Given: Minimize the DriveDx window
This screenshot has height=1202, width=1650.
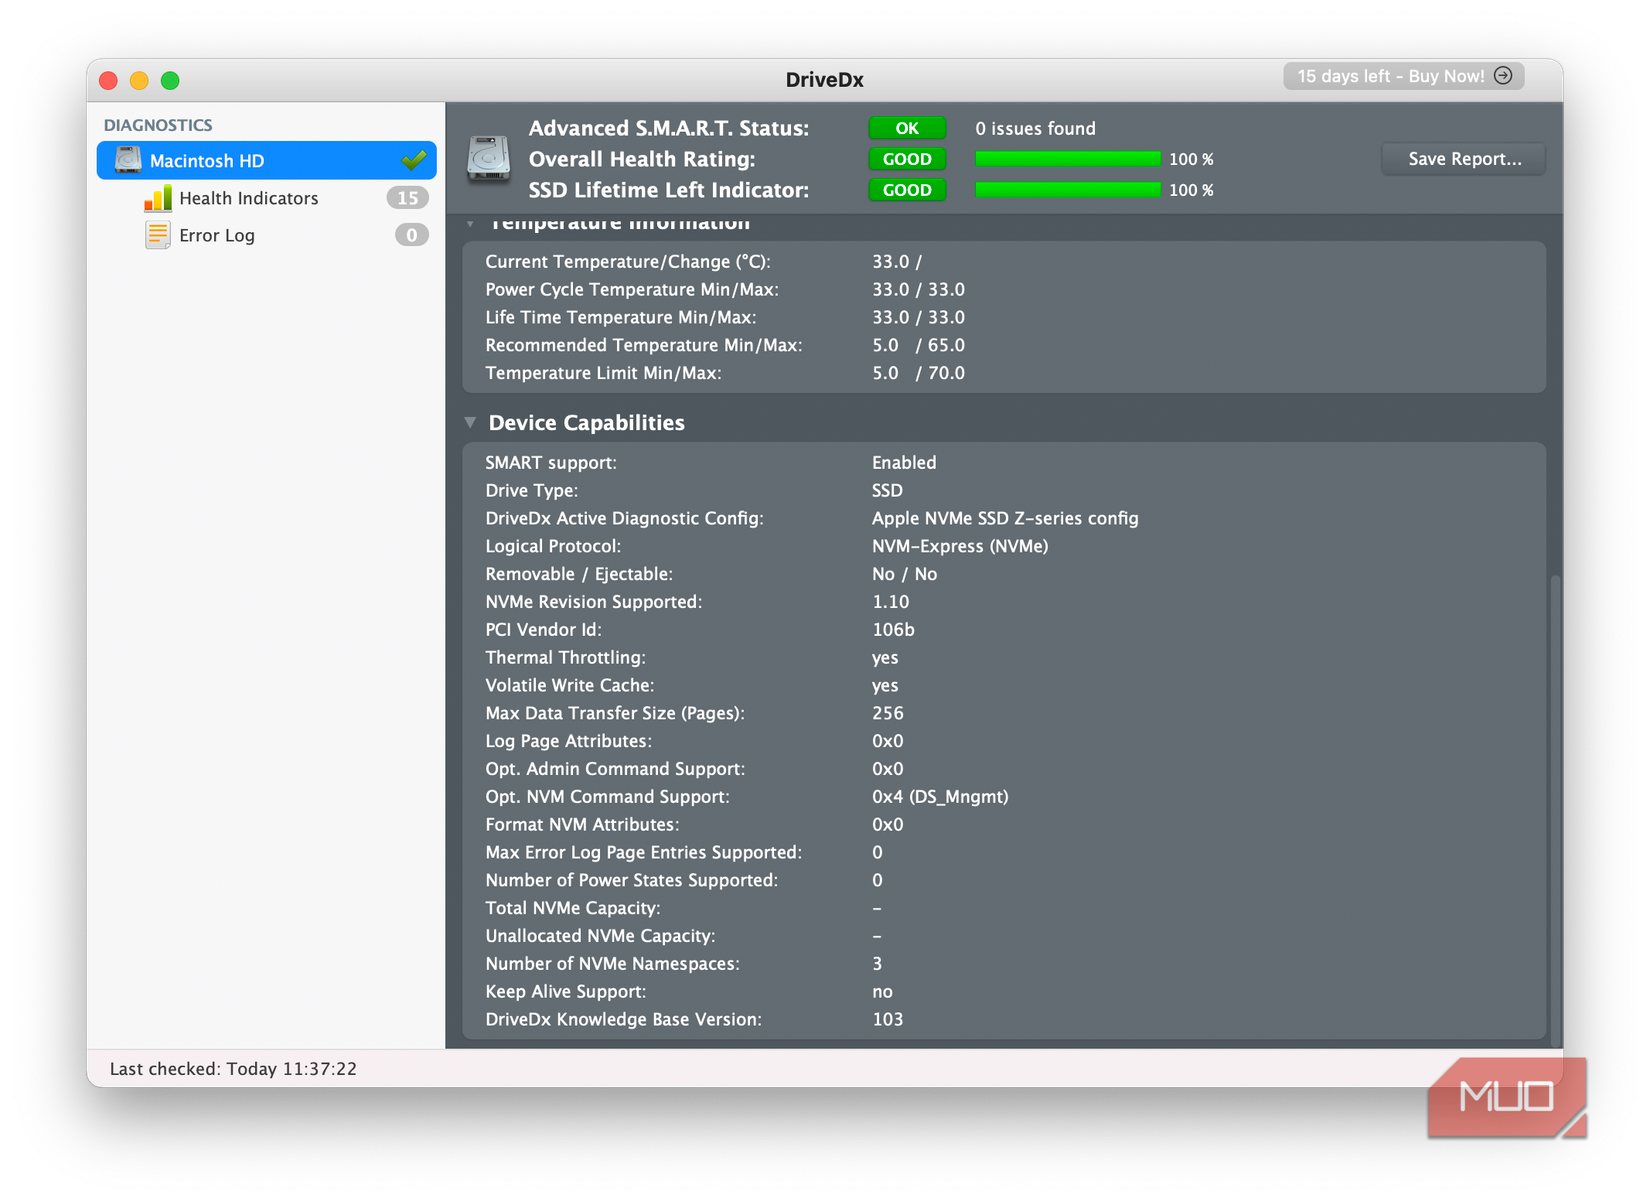Looking at the screenshot, I should 139,80.
